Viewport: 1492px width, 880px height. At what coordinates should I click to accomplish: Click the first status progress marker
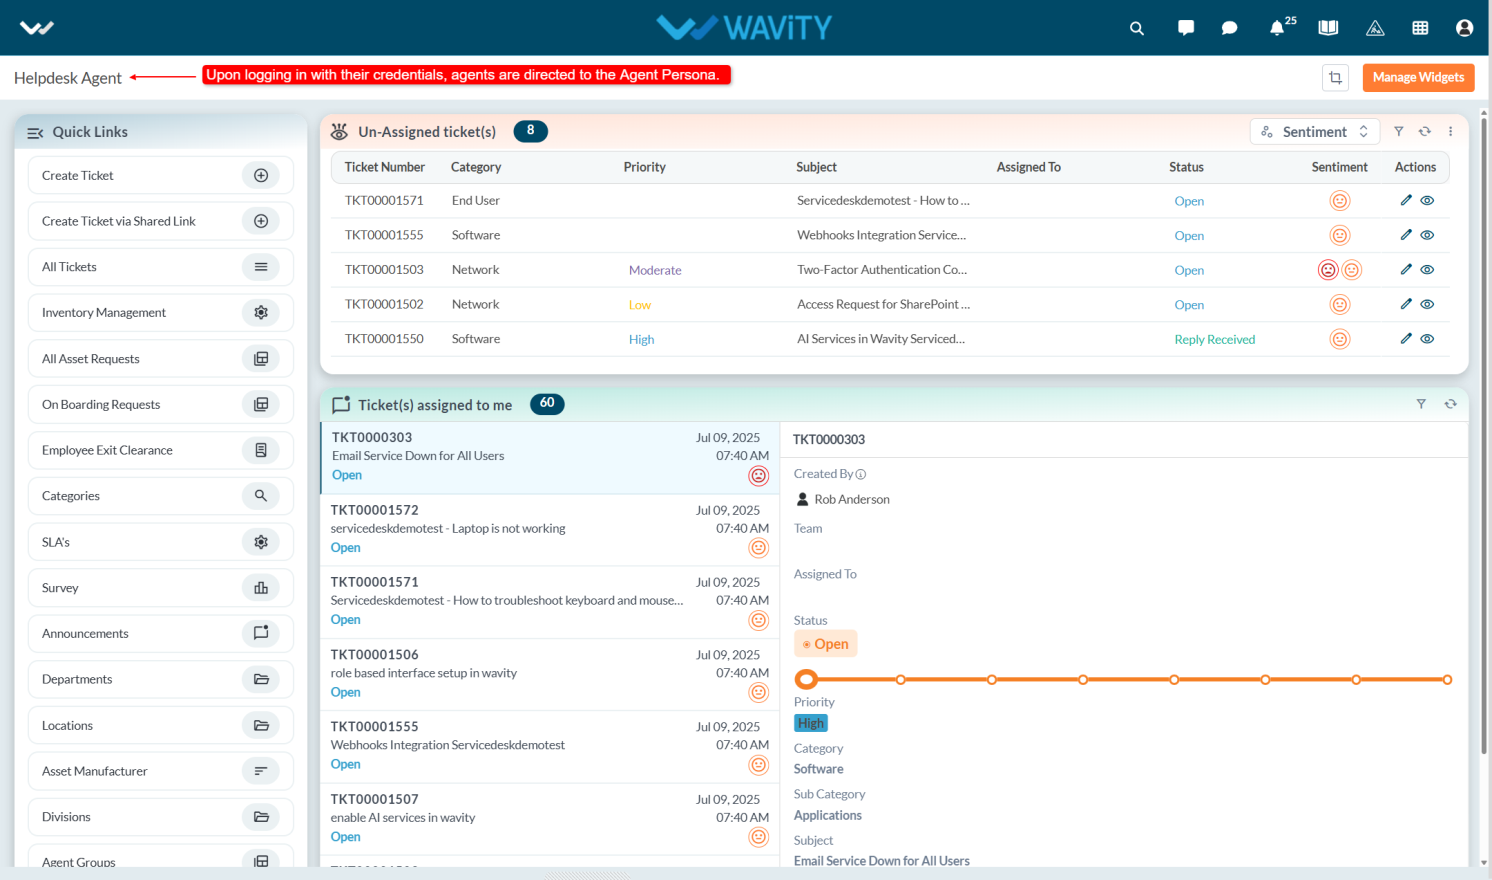806,680
